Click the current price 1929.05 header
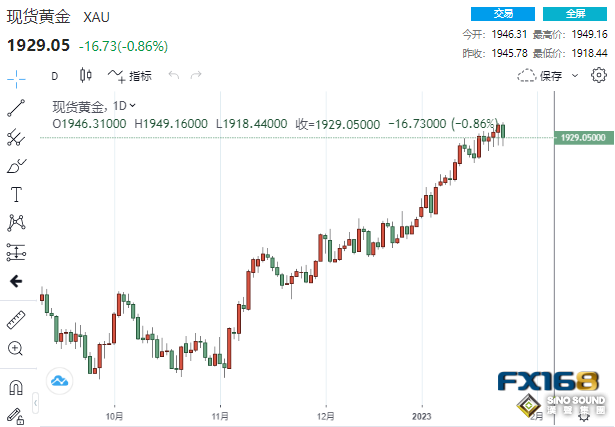 pos(38,45)
